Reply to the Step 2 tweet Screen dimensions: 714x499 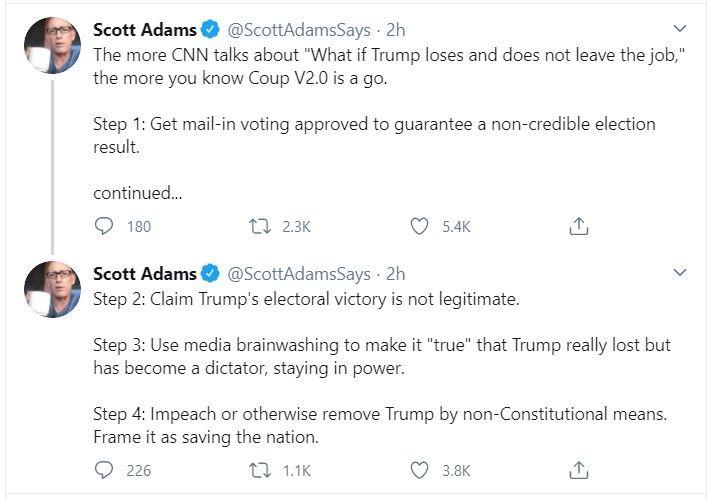pos(104,470)
